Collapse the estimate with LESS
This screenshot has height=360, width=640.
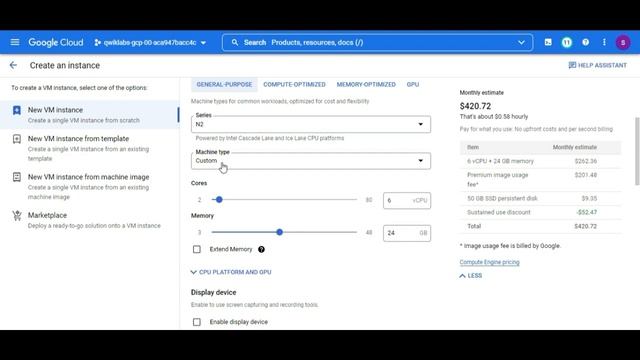(x=471, y=276)
